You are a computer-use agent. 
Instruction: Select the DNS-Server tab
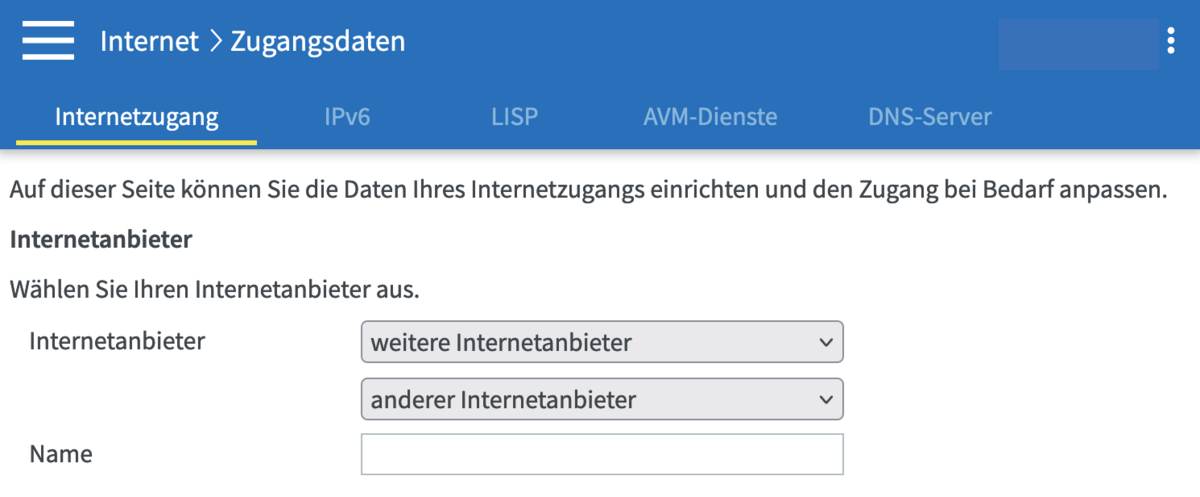(x=930, y=117)
